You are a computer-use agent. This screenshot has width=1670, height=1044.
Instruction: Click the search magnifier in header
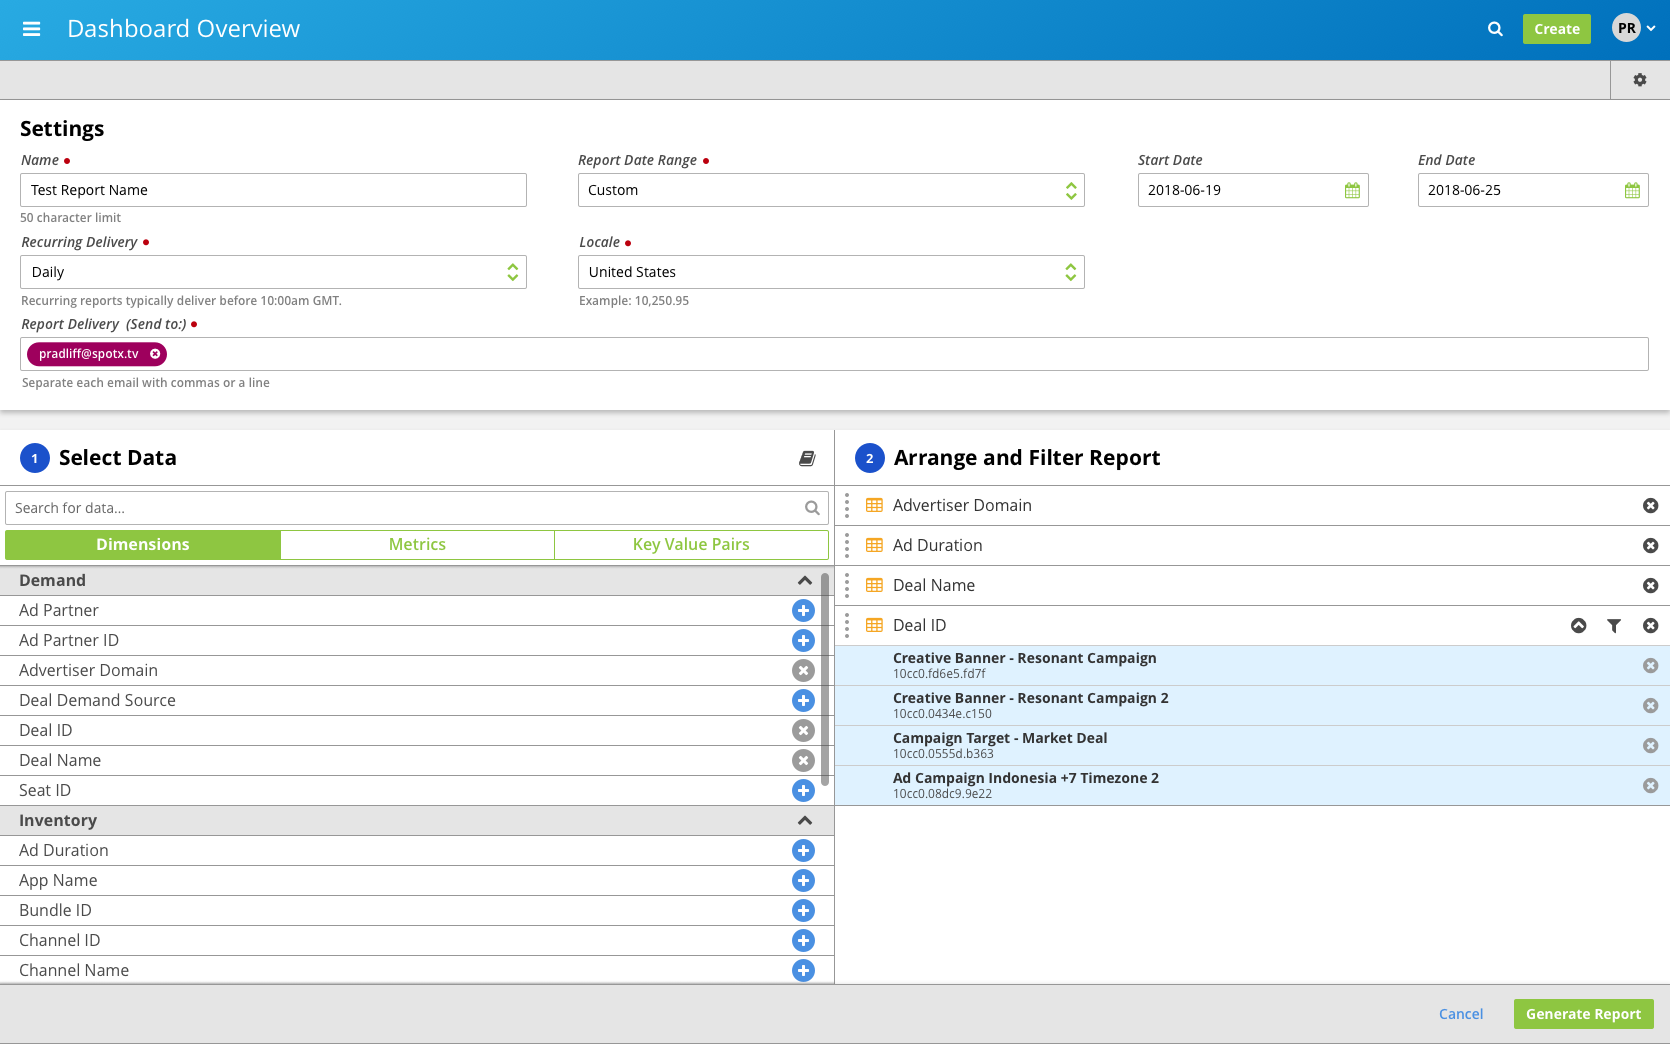point(1495,29)
